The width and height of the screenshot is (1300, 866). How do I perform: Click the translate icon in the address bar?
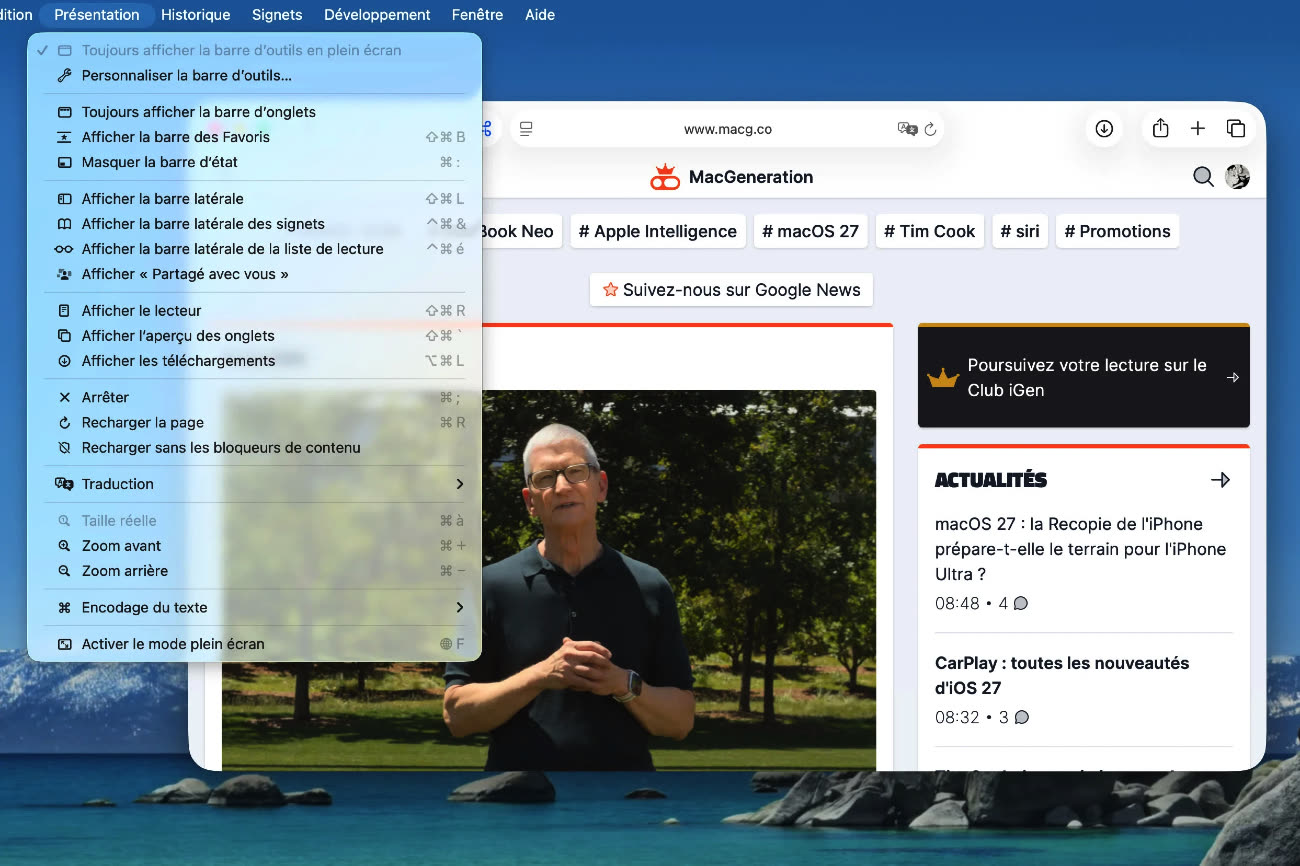click(x=907, y=129)
